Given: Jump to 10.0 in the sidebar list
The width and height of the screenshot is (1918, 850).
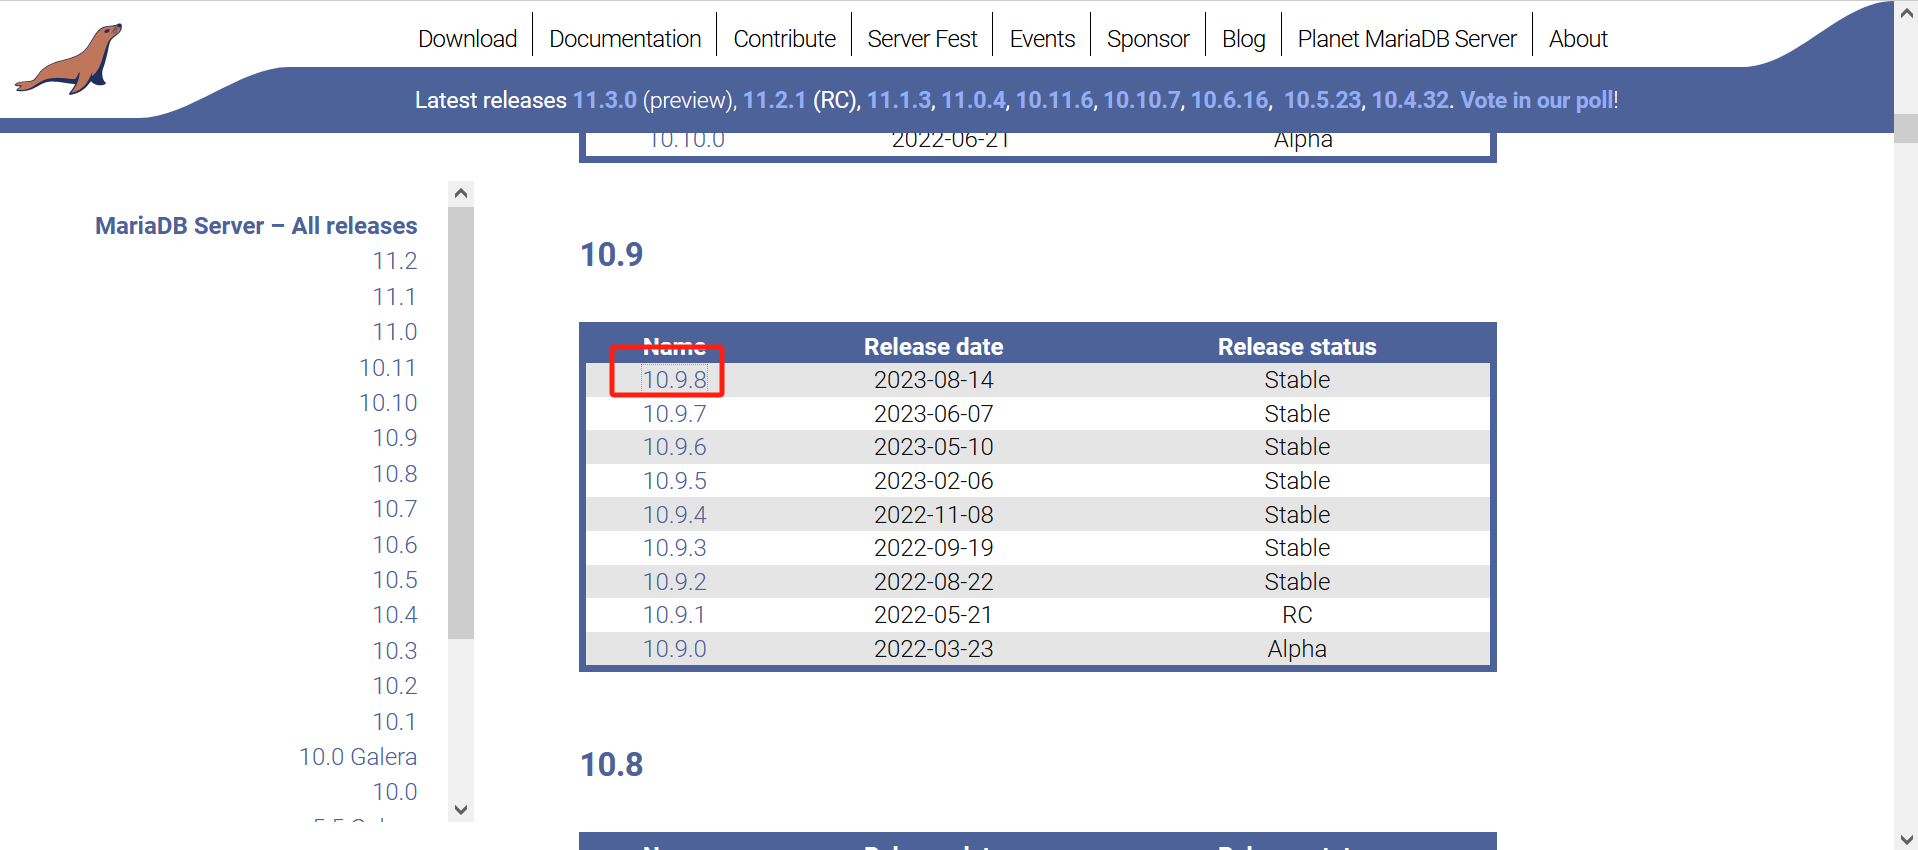Looking at the screenshot, I should click(395, 792).
